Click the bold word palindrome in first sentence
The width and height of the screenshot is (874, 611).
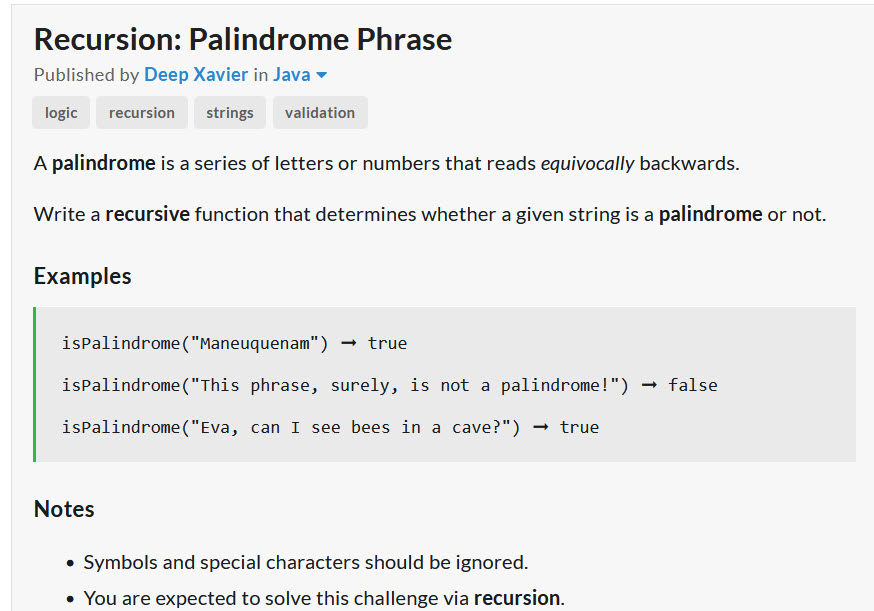pyautogui.click(x=104, y=163)
